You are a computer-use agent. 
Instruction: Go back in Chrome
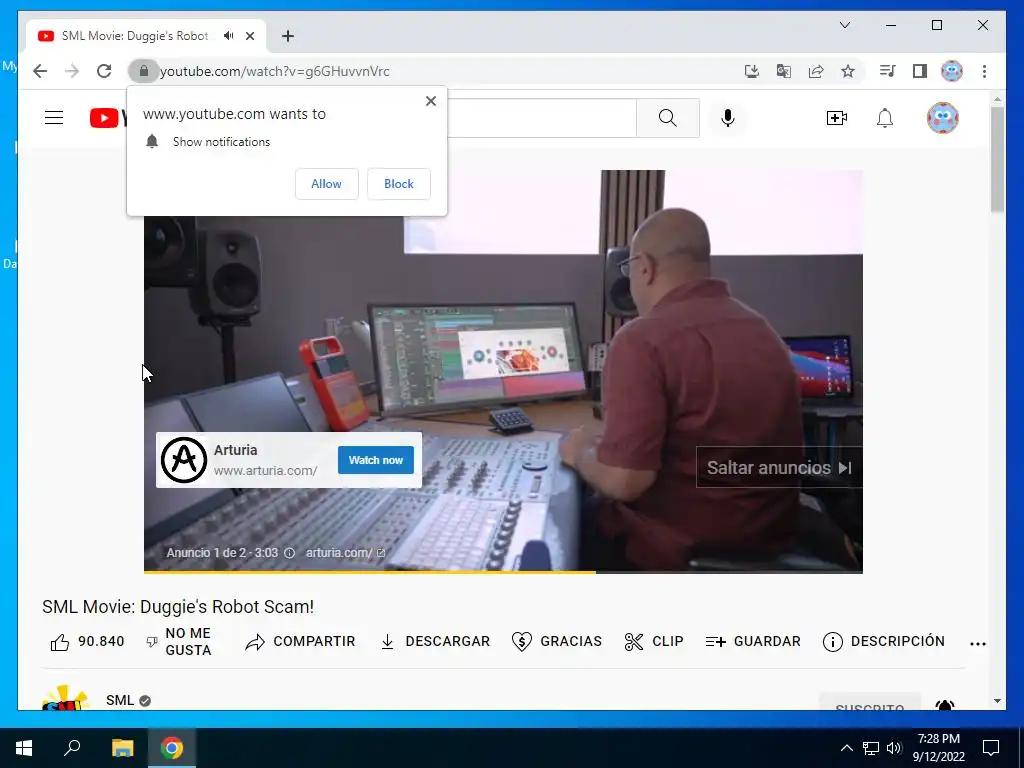coord(40,71)
